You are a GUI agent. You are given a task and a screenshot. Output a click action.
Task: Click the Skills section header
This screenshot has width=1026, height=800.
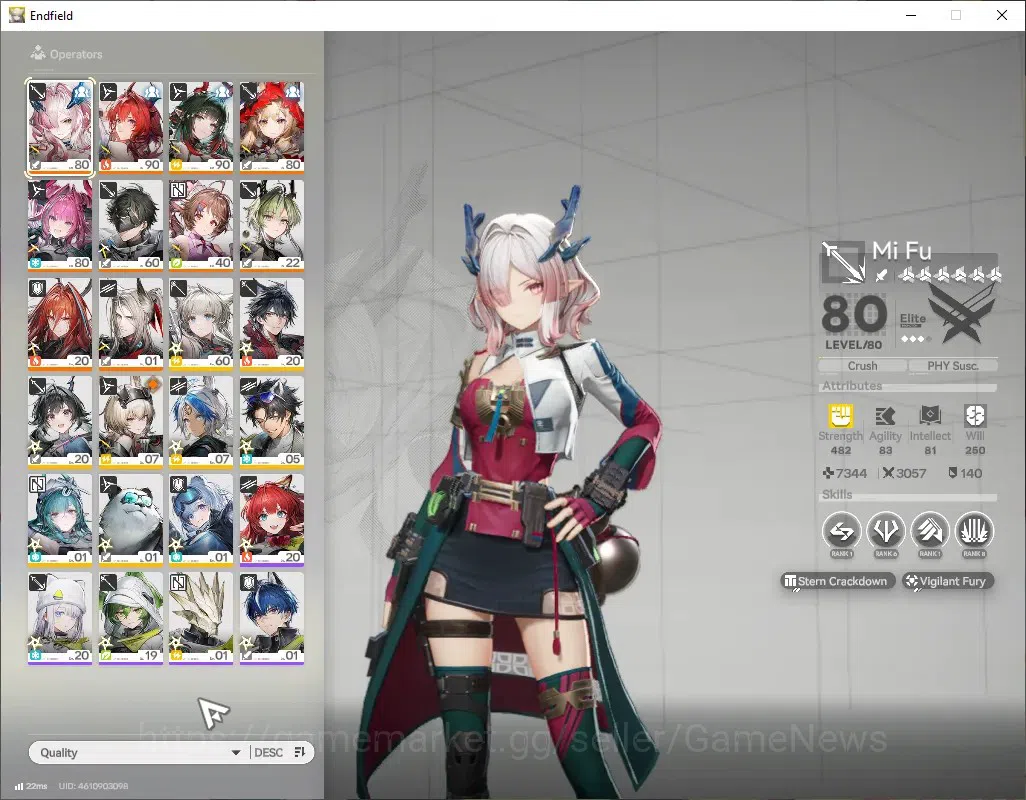837,495
